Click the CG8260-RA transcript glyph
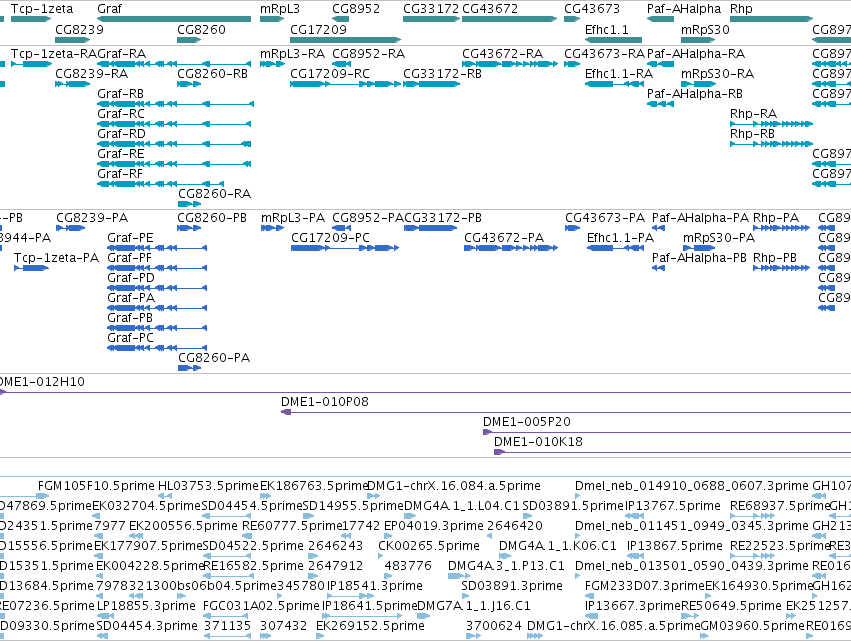851x641 pixels. [189, 204]
